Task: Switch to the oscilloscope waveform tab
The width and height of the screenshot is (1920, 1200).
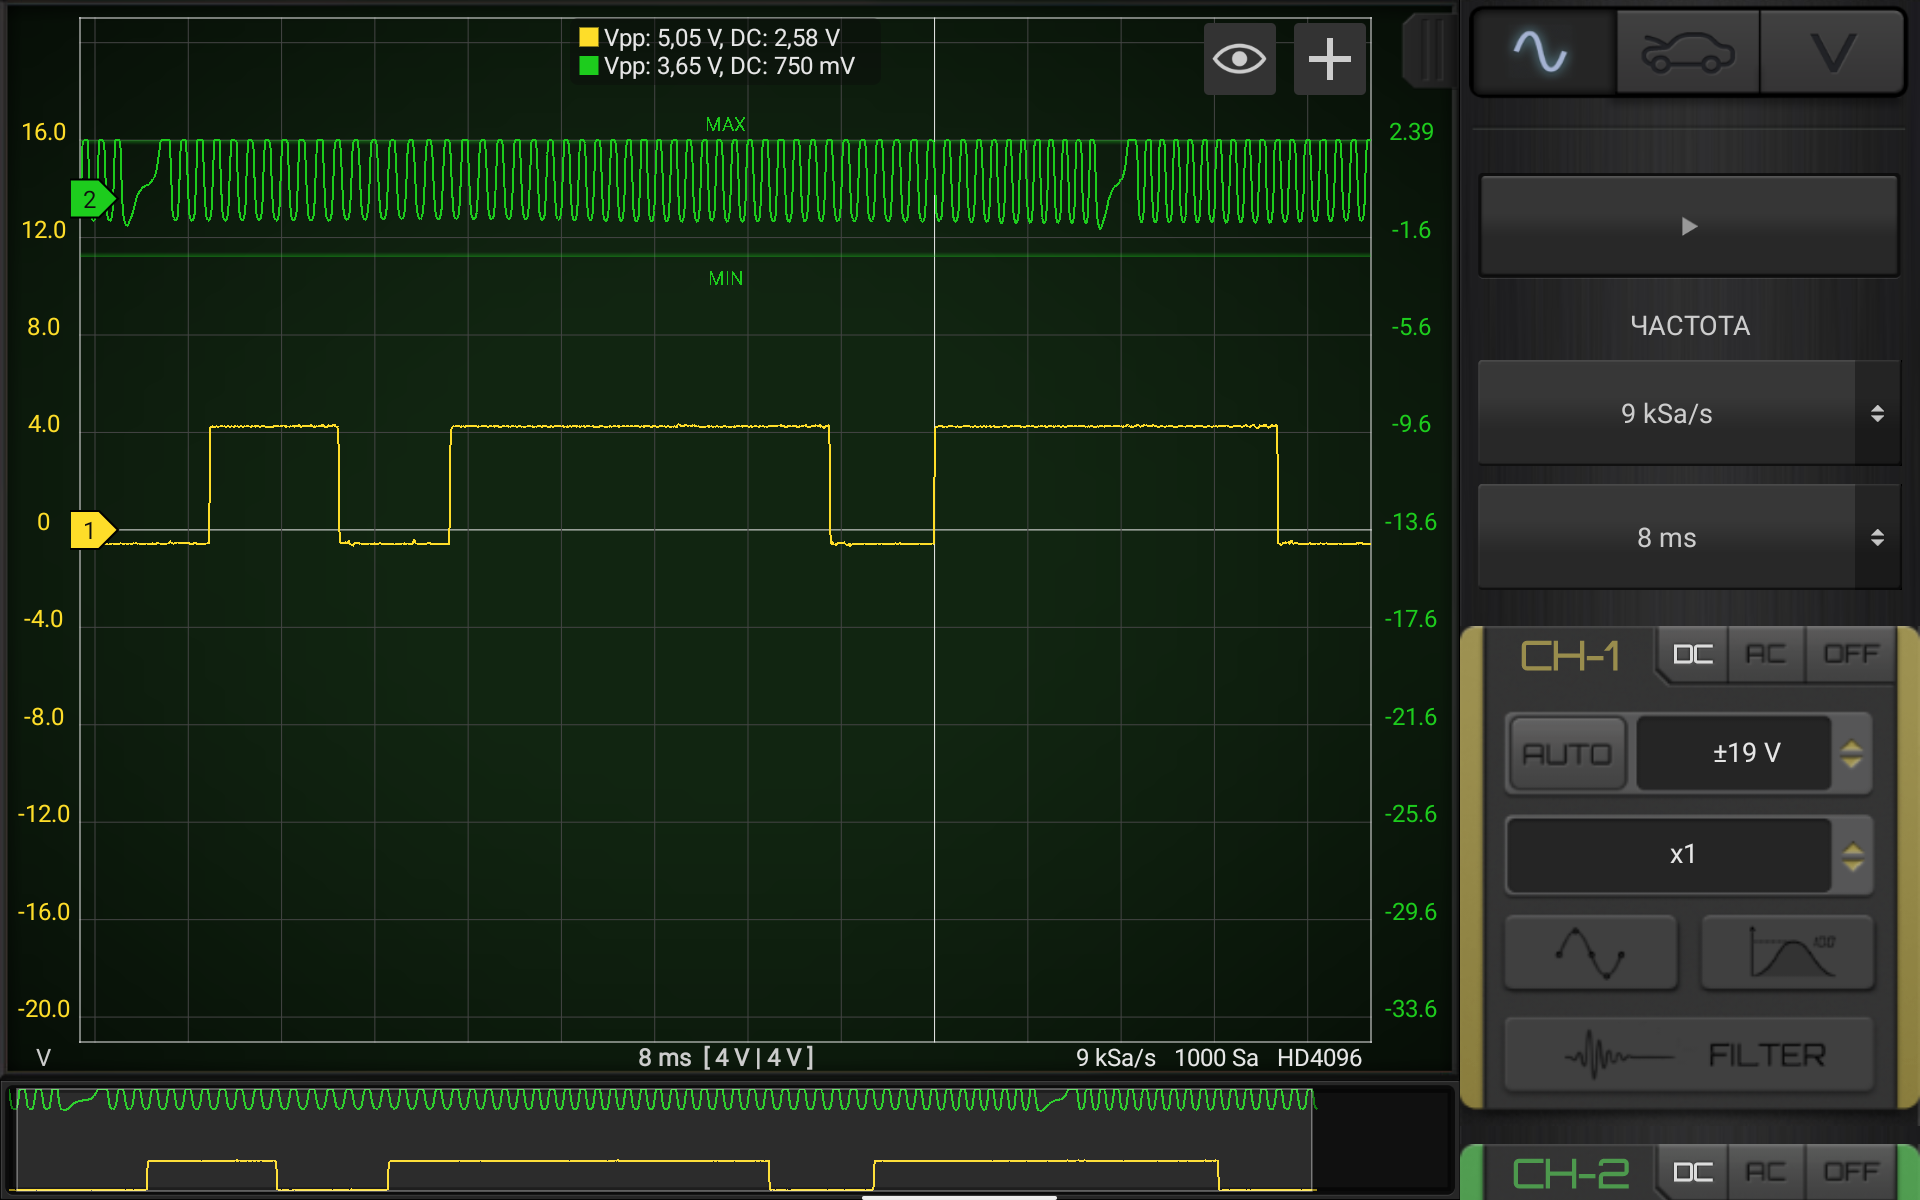Action: tap(1542, 52)
